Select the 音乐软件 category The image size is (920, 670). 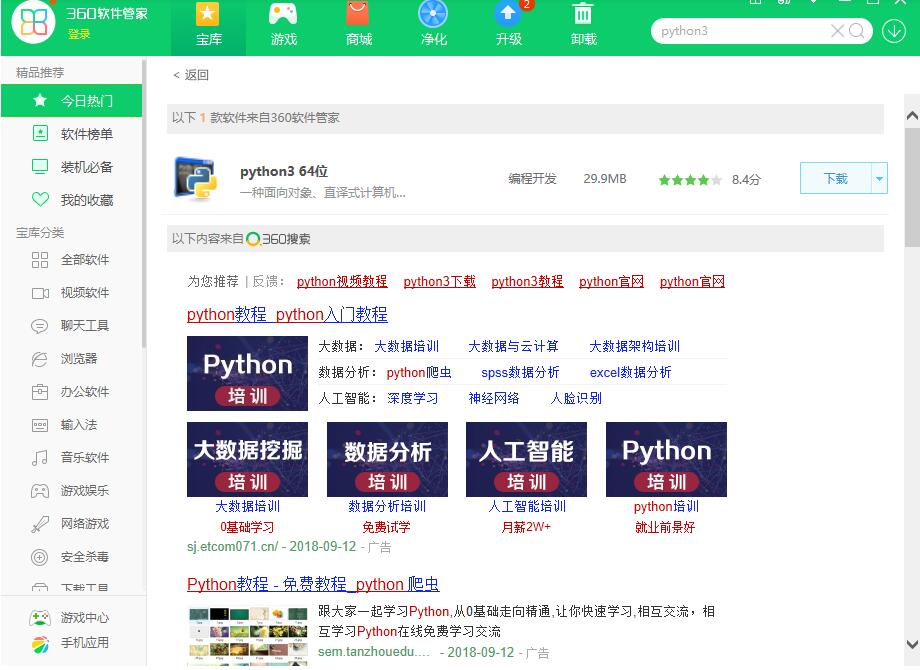pyautogui.click(x=72, y=458)
